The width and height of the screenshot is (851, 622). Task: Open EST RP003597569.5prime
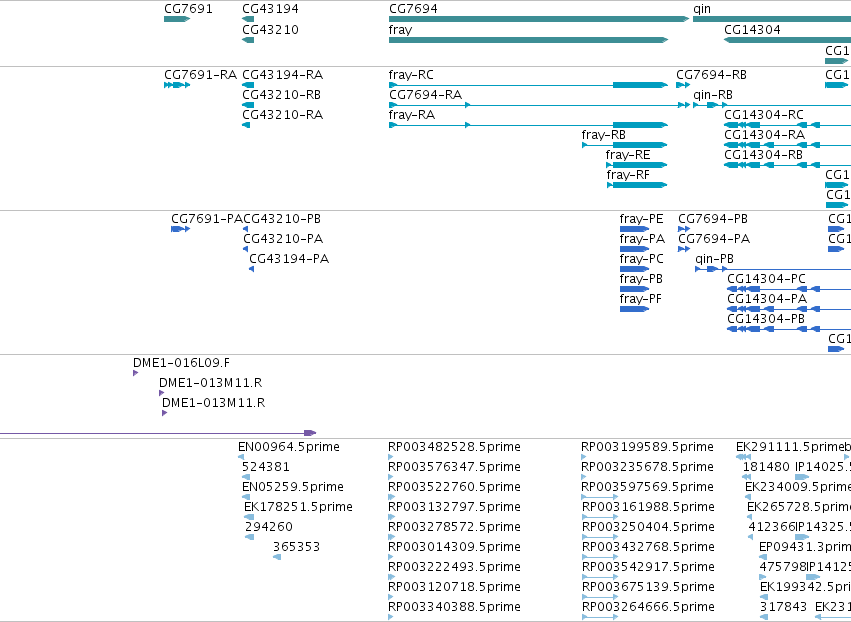pyautogui.click(x=647, y=487)
